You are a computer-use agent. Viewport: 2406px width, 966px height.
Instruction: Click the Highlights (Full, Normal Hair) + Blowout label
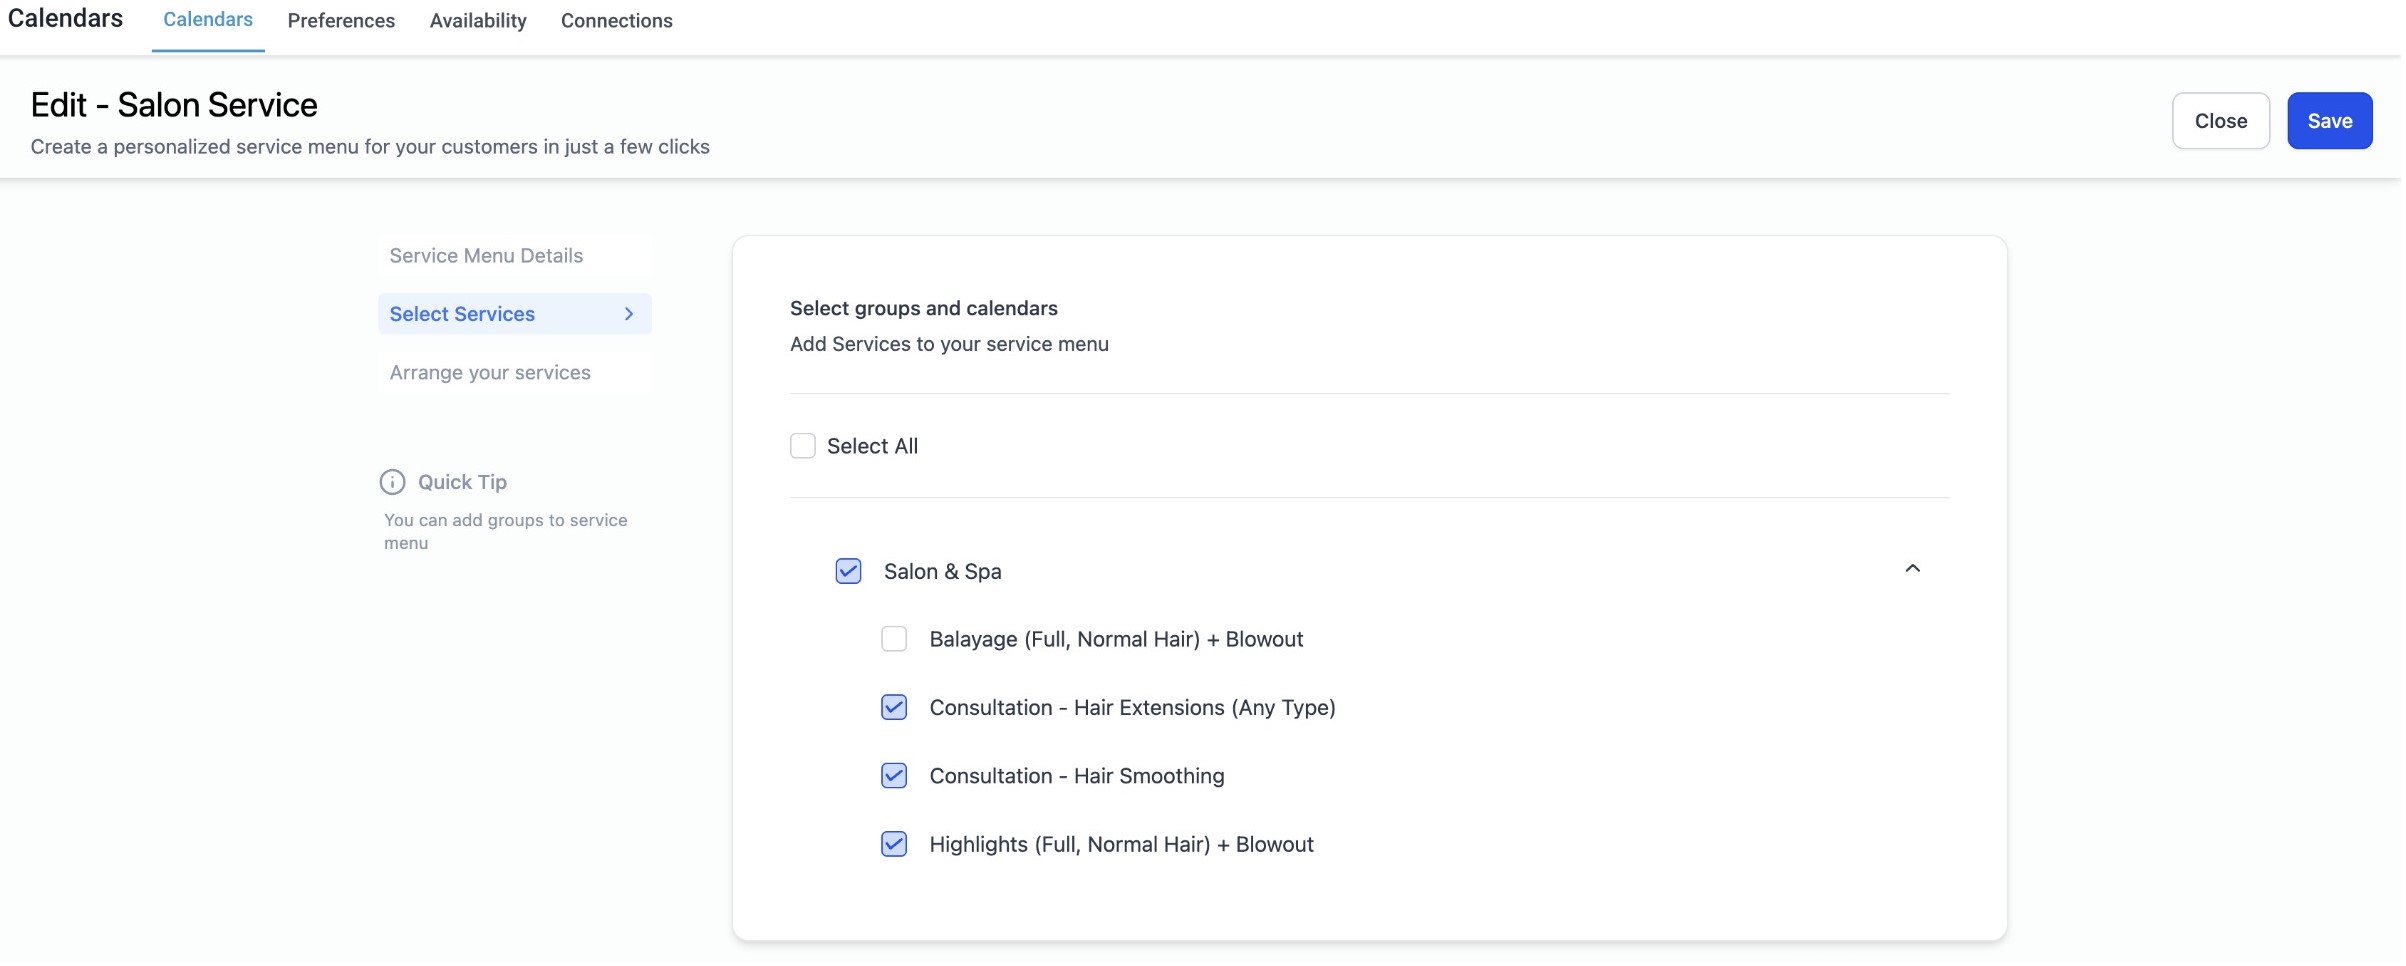click(1122, 846)
